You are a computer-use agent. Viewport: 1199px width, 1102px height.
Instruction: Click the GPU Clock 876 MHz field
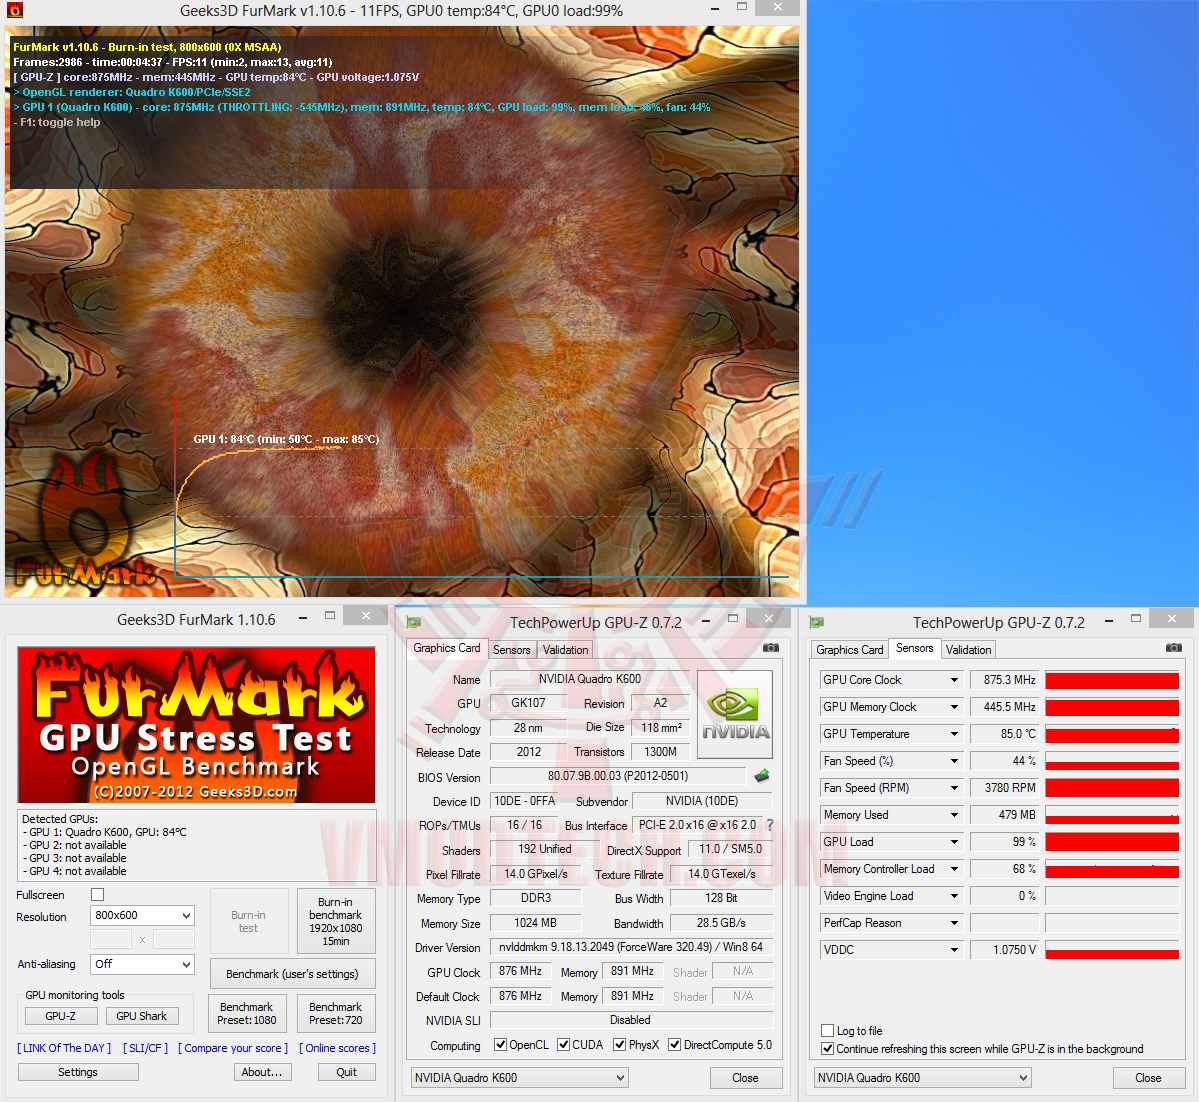(x=520, y=971)
